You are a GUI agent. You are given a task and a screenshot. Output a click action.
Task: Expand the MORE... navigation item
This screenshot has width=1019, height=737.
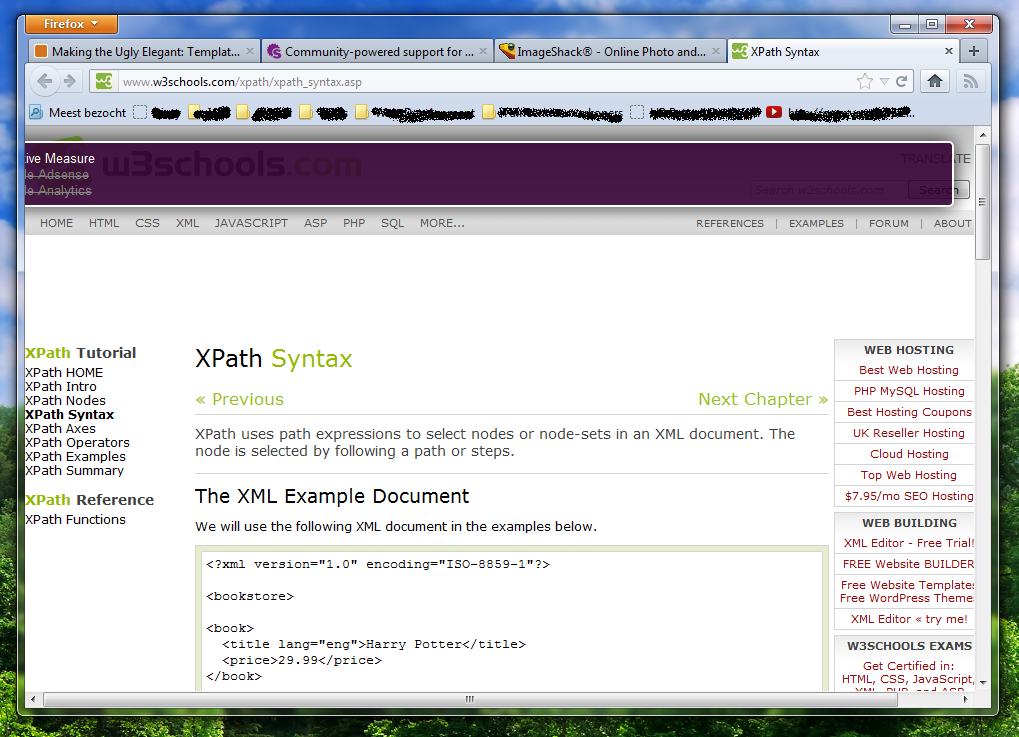[x=442, y=223]
